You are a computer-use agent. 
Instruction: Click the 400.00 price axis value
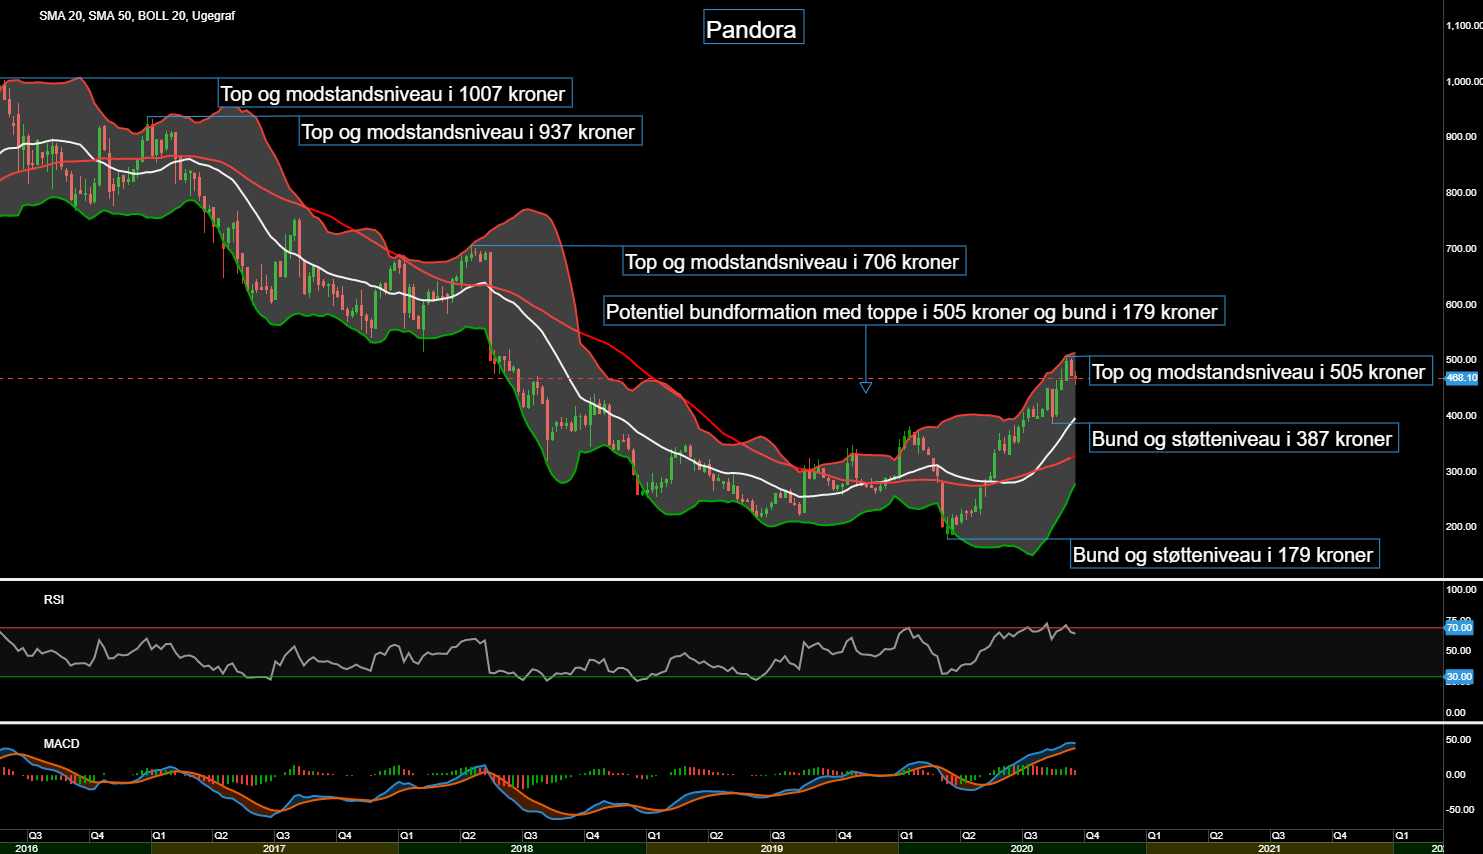[1461, 416]
